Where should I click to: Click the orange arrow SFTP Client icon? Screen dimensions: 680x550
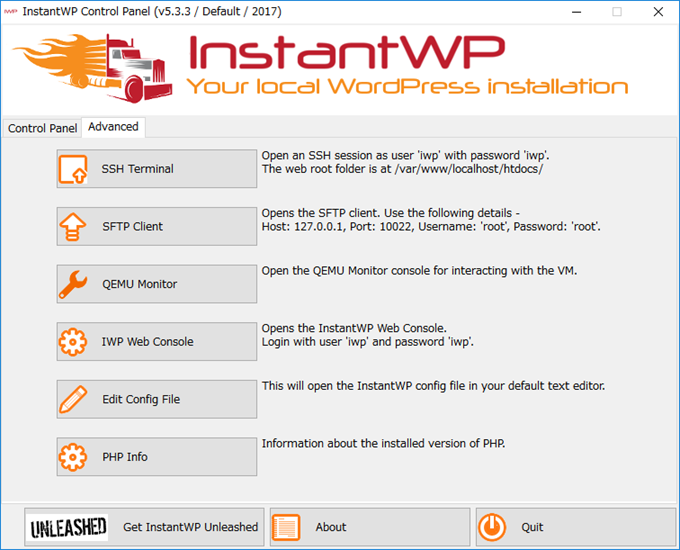click(x=73, y=226)
